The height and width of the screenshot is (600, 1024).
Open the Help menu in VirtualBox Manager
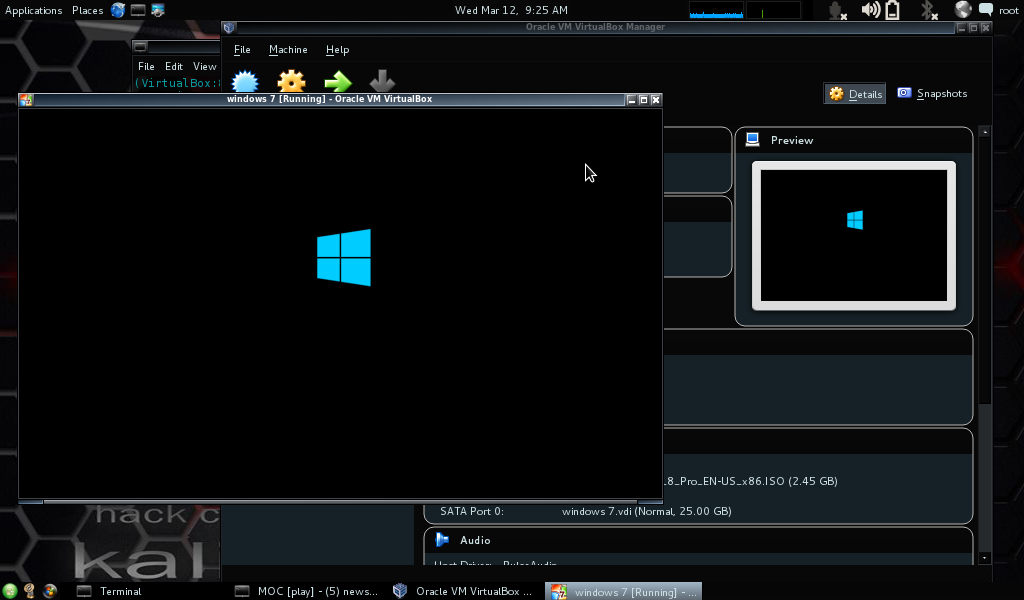point(338,50)
